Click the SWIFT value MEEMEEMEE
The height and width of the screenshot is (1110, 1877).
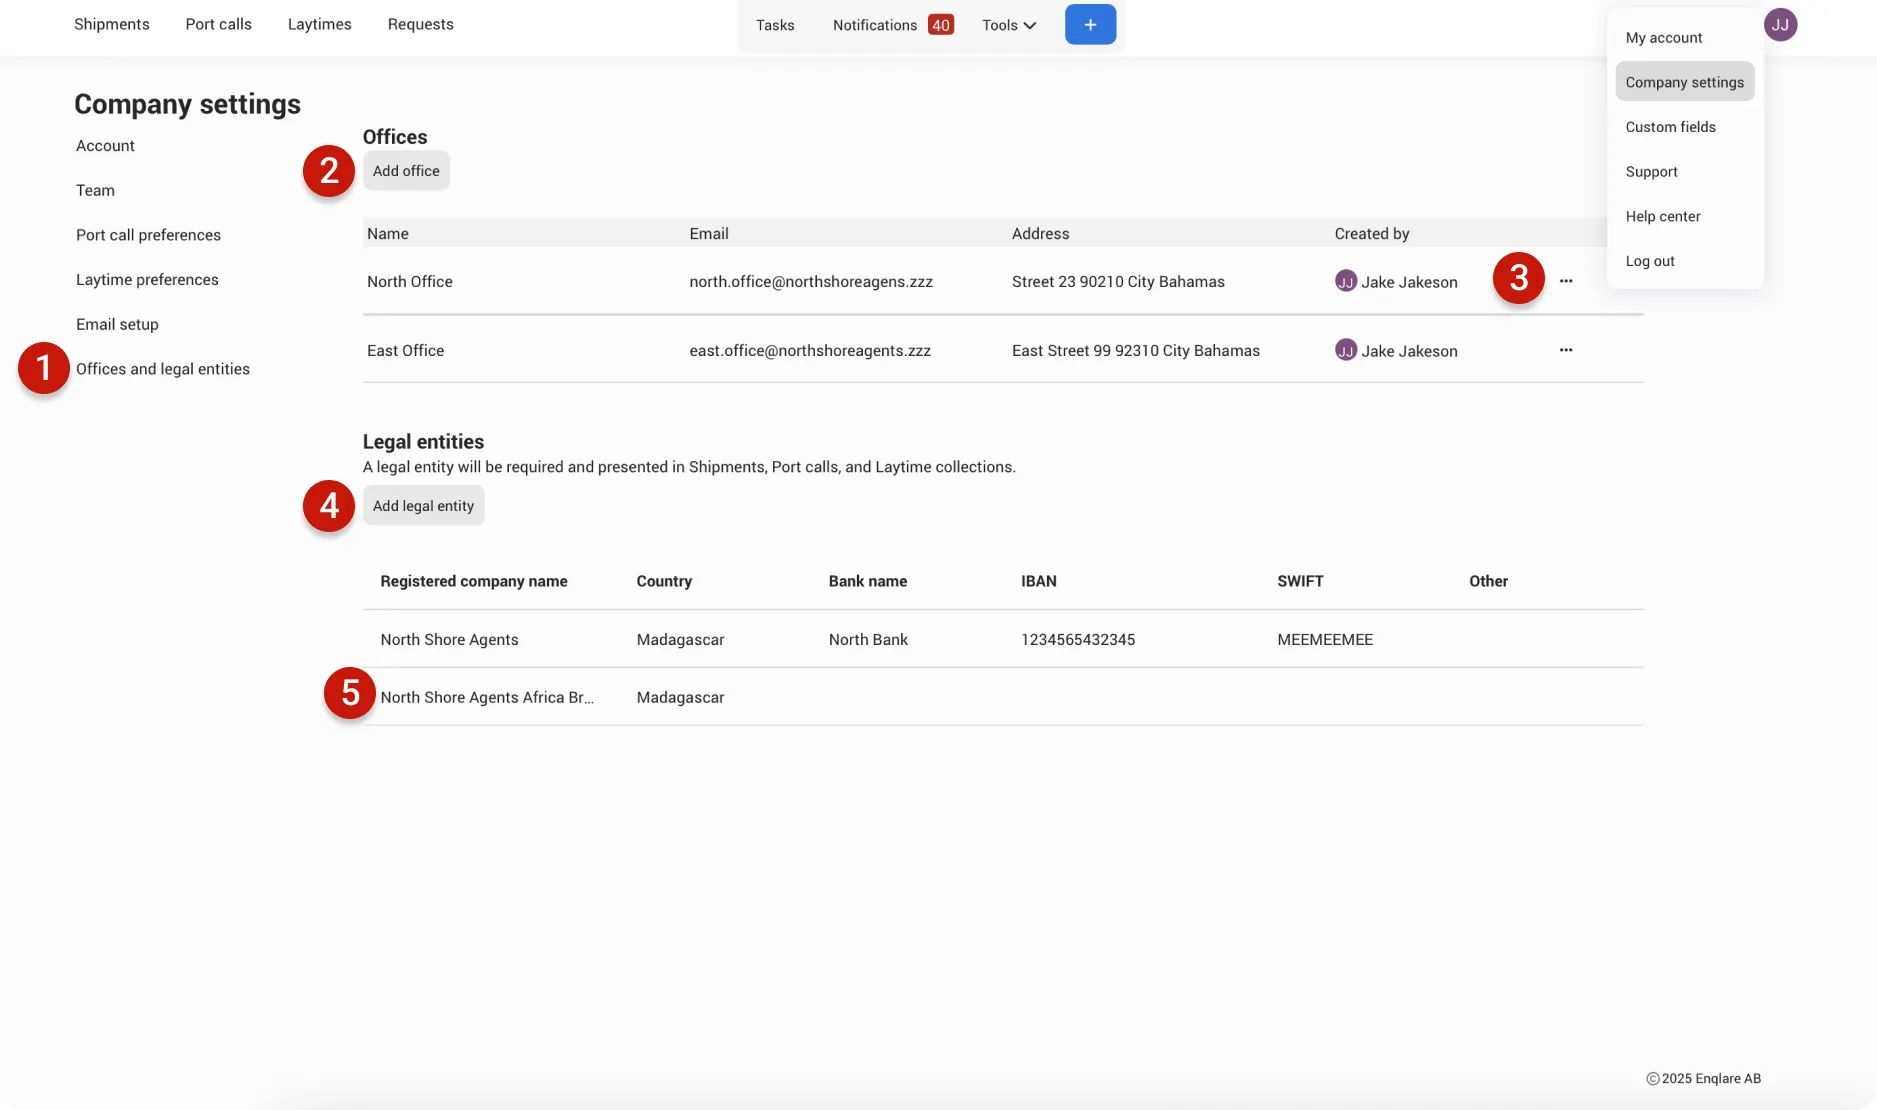(1325, 640)
